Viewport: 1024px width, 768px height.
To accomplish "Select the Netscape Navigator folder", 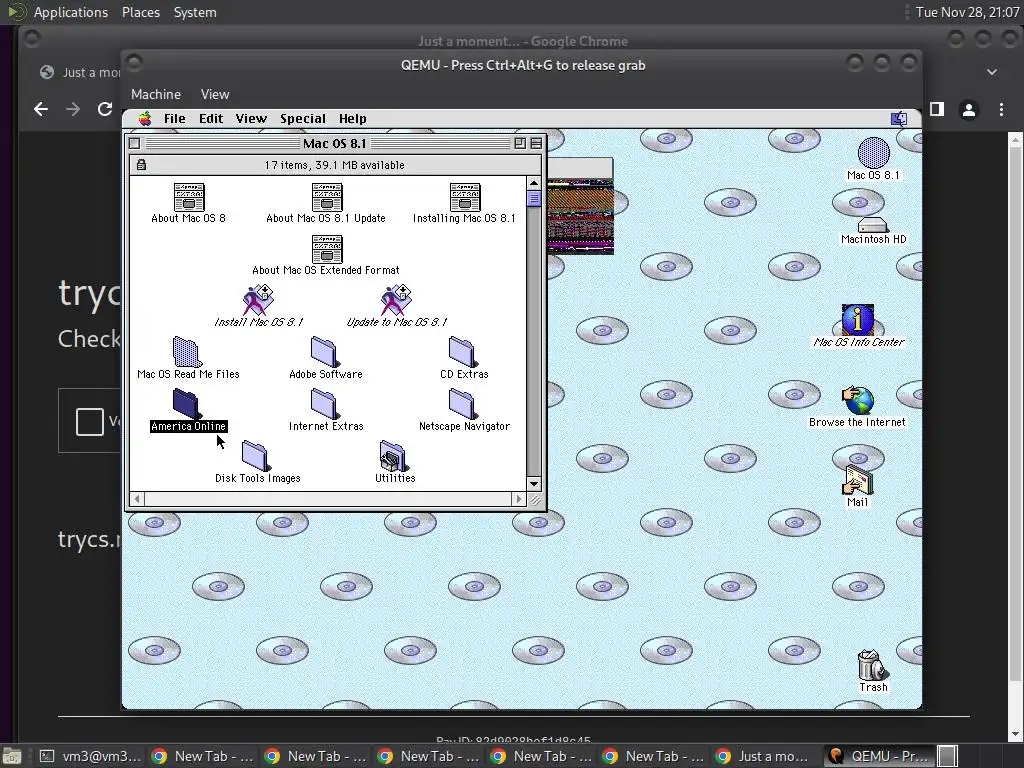I will tap(463, 404).
